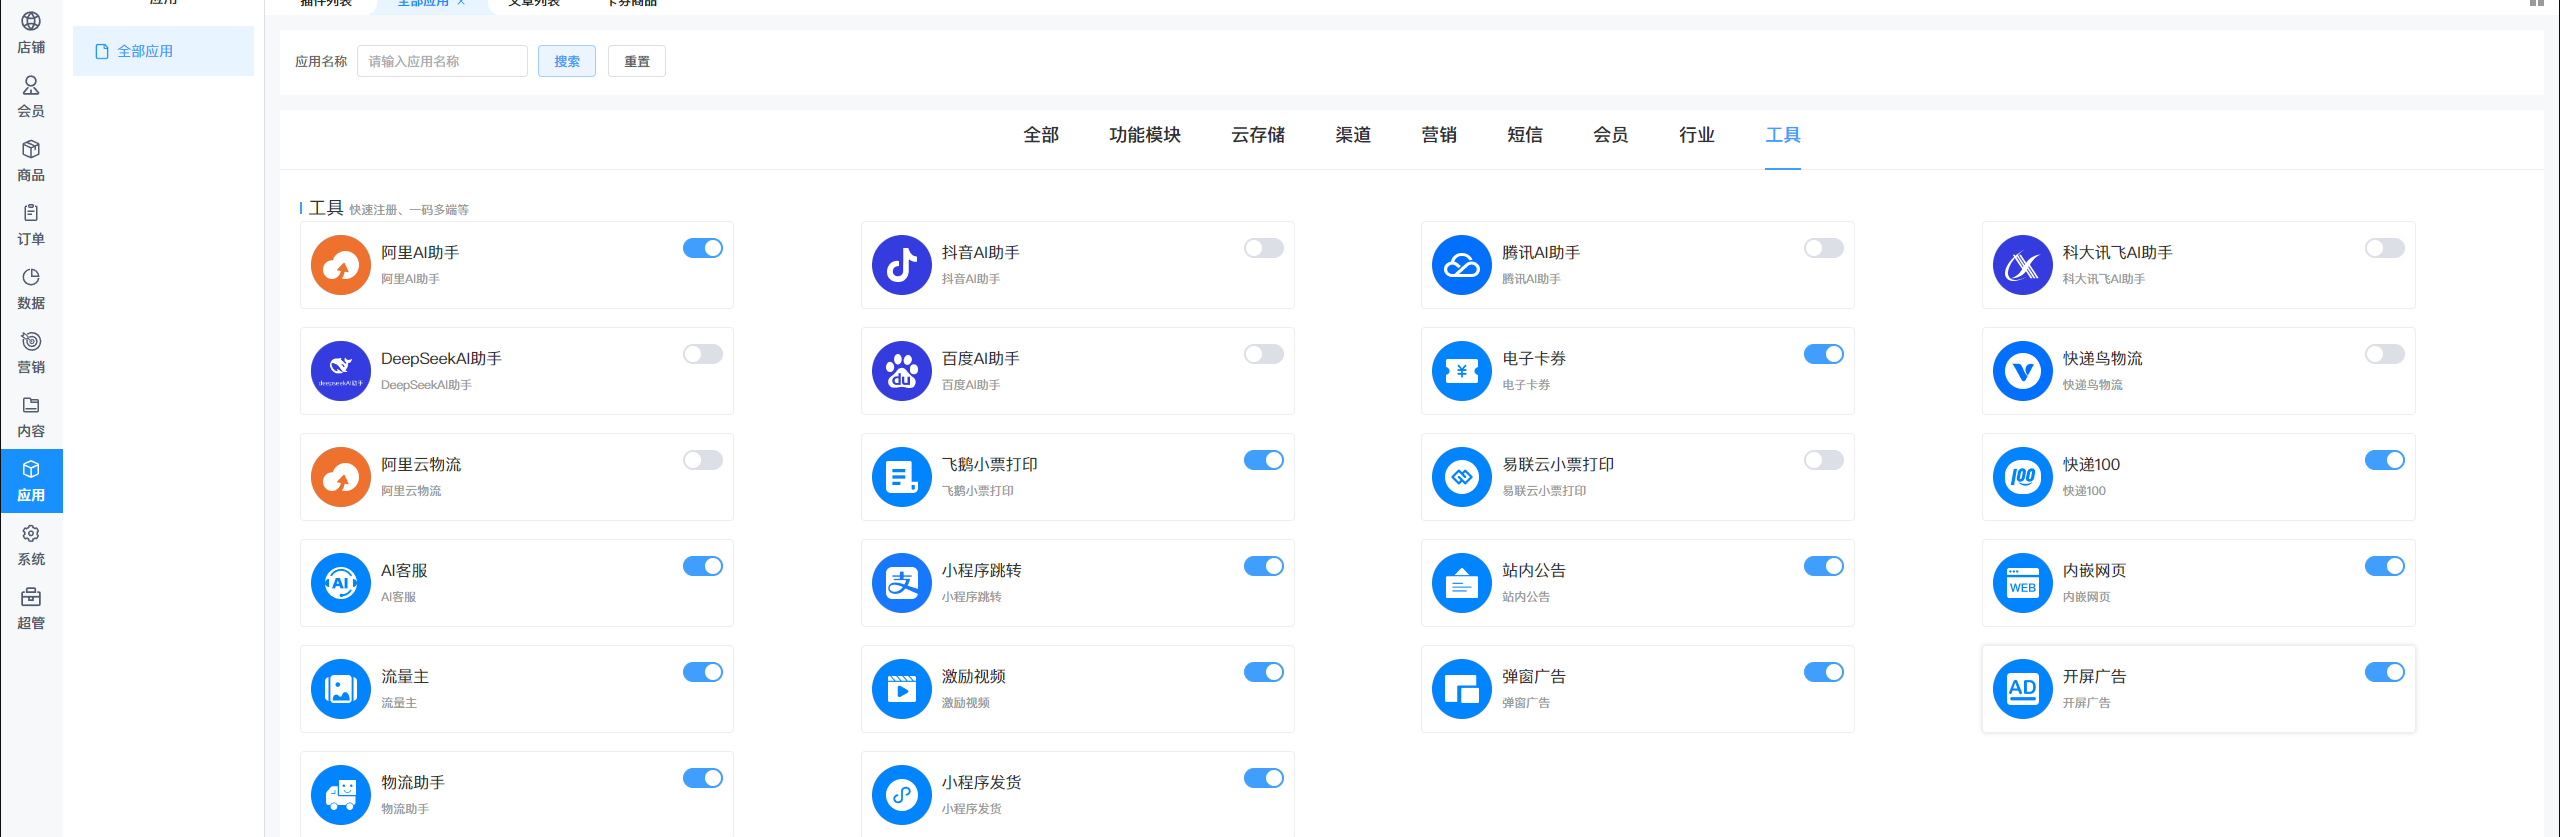Switch to the 会员 category tab

[1611, 135]
